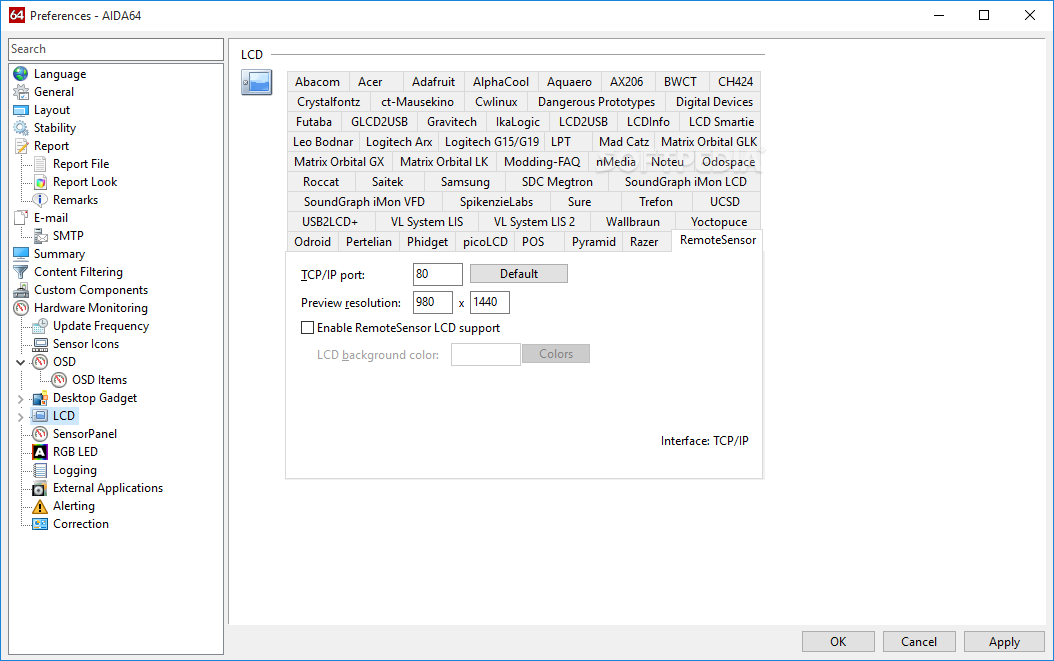Click the E-mail document icon
The width and height of the screenshot is (1054, 661).
tap(21, 218)
